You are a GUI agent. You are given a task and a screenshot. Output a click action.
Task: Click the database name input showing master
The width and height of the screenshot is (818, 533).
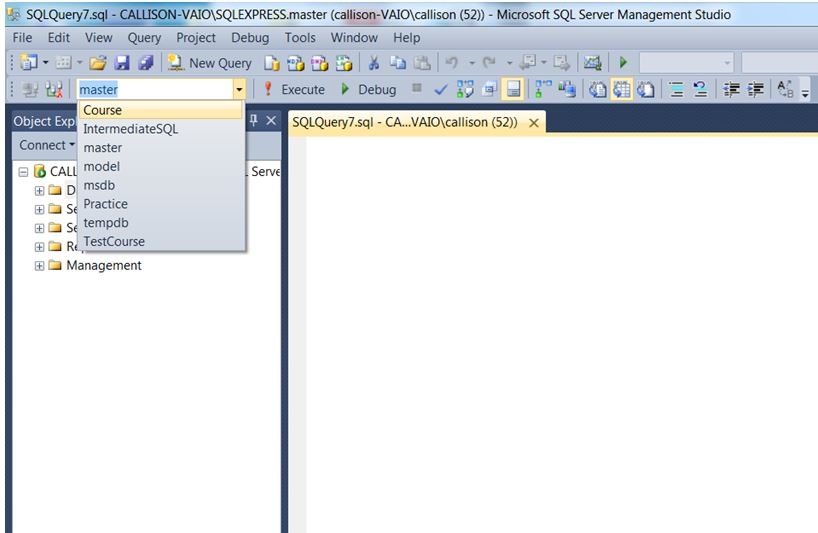click(x=155, y=90)
